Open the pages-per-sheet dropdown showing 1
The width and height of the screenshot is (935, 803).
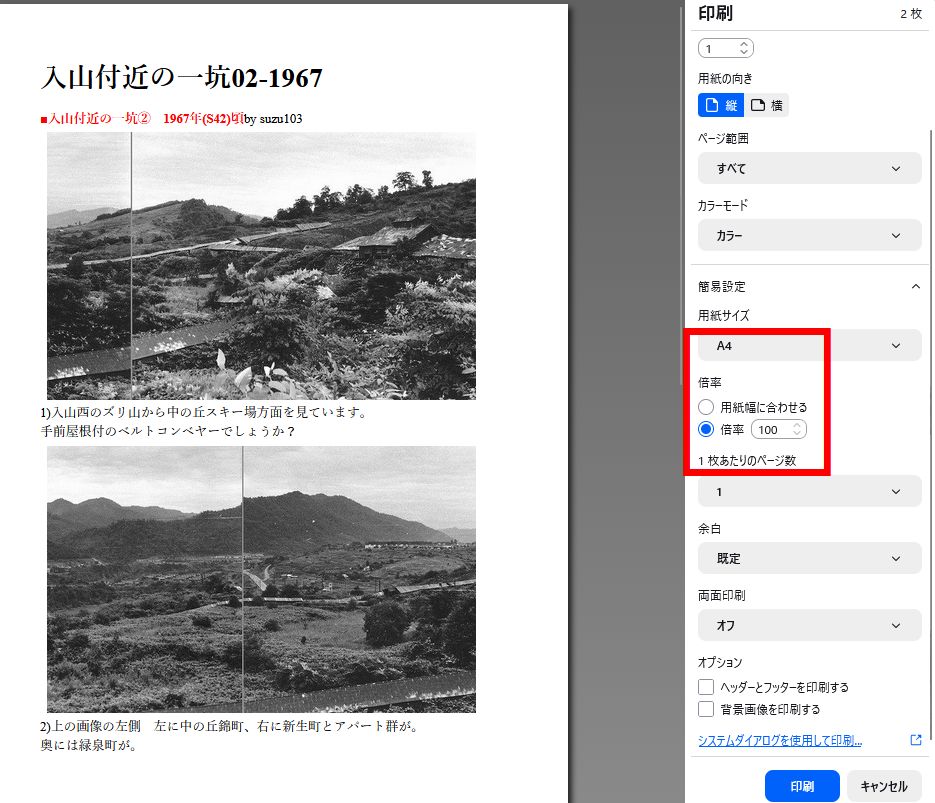tap(809, 492)
